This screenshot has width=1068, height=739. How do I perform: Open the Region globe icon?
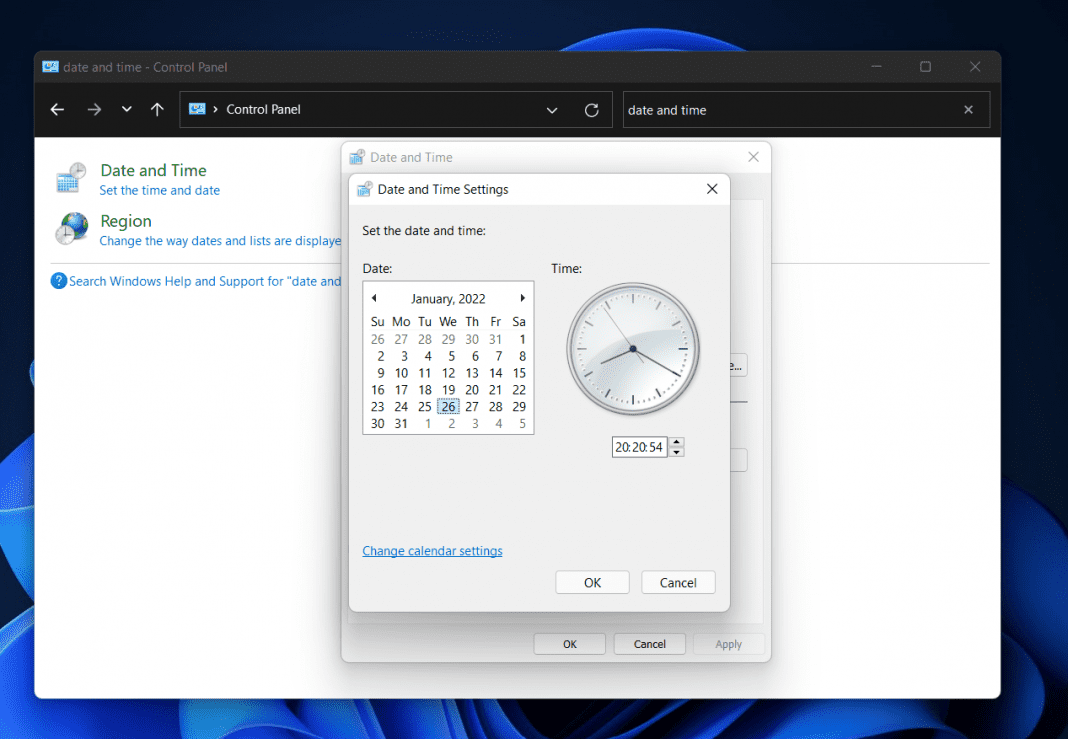pos(71,228)
